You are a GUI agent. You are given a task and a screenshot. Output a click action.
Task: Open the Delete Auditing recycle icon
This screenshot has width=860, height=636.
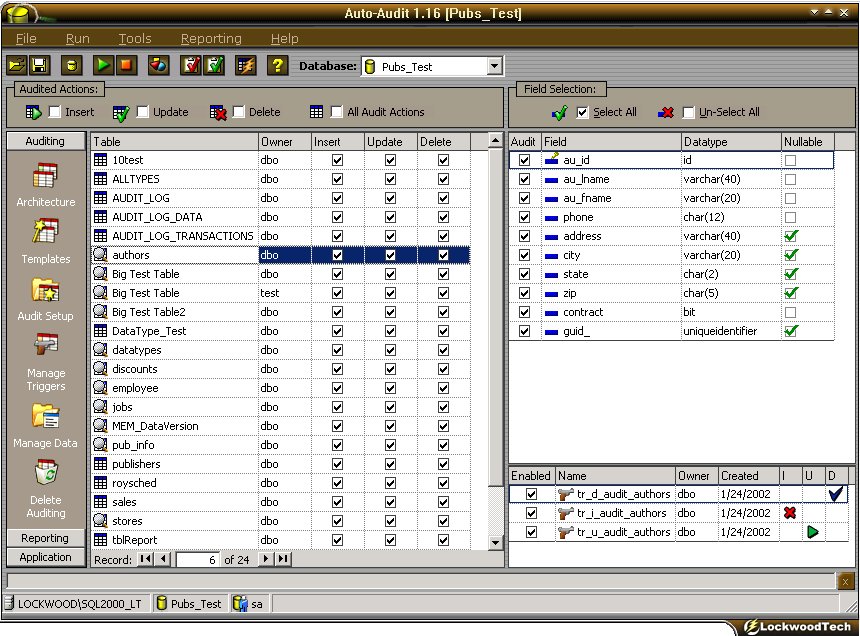(x=46, y=473)
